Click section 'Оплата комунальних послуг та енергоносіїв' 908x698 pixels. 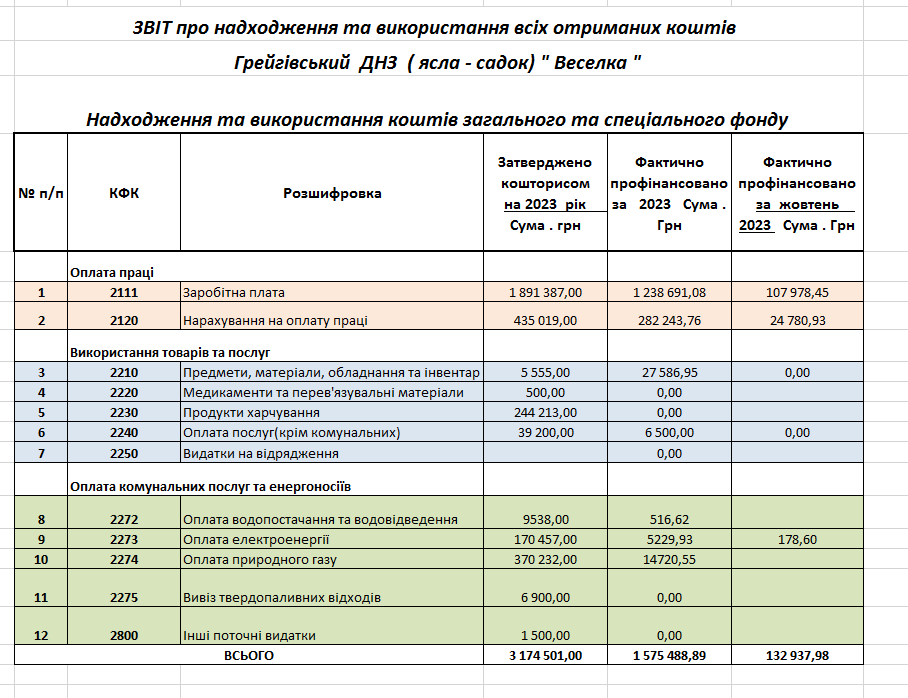pos(210,487)
